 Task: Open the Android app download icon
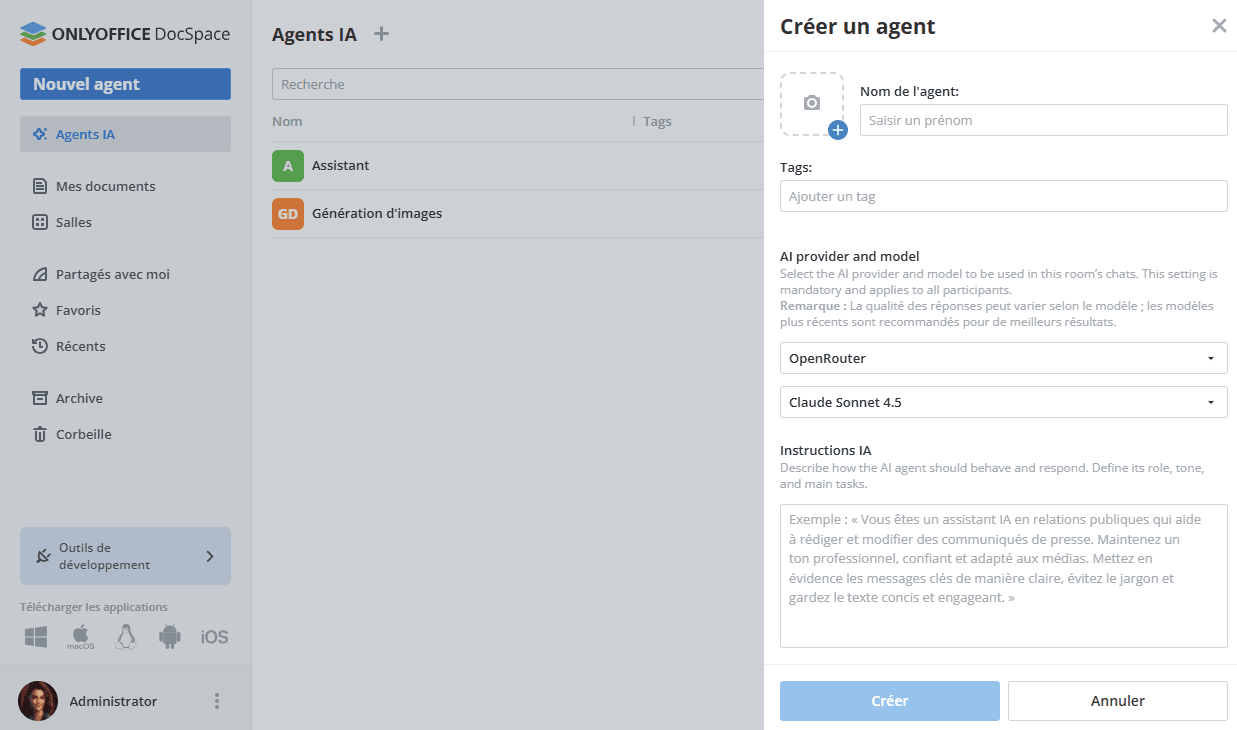(170, 637)
